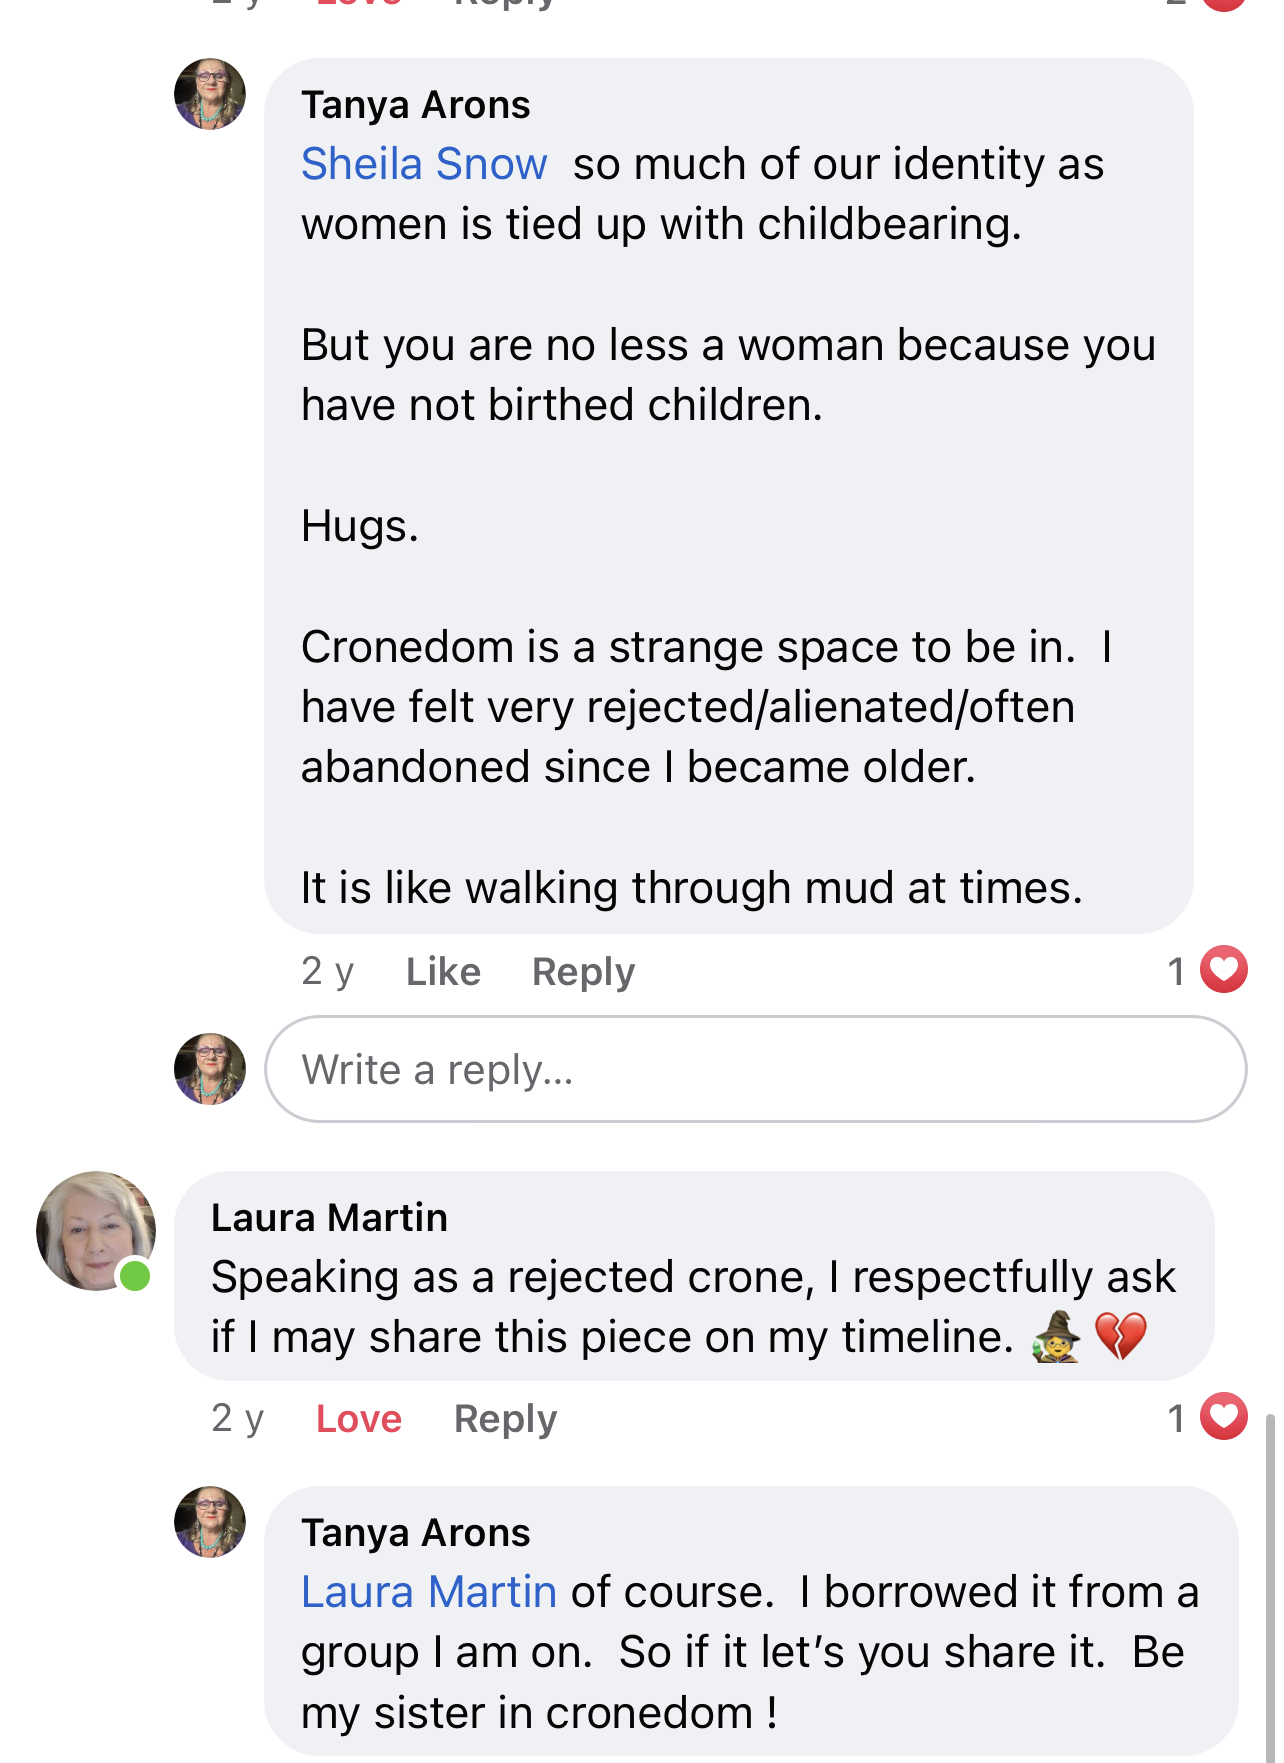Tap the witch emoji in Laura's comment
The height and width of the screenshot is (1763, 1284).
[x=1057, y=1337]
